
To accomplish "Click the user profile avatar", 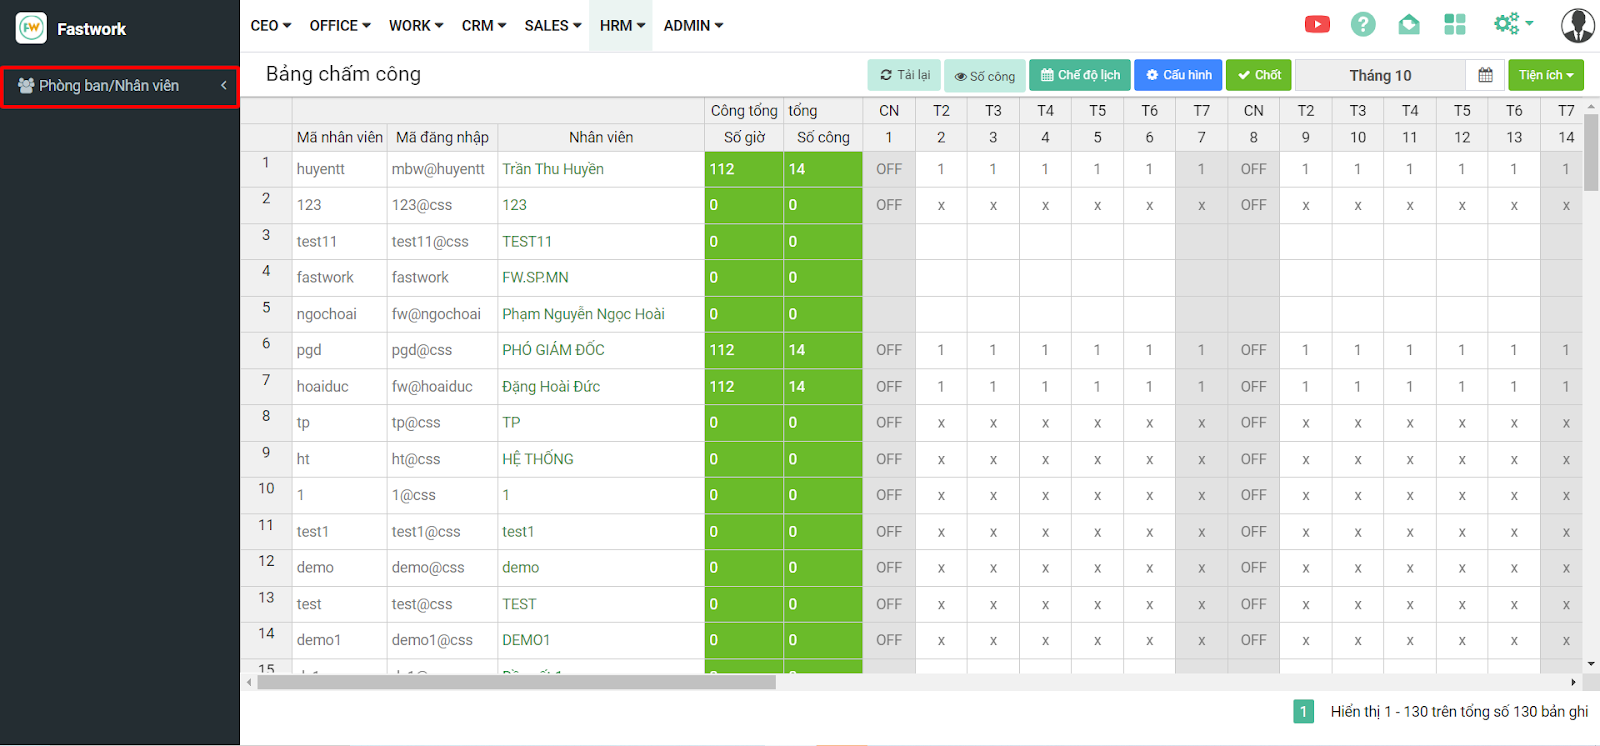I will [x=1577, y=25].
